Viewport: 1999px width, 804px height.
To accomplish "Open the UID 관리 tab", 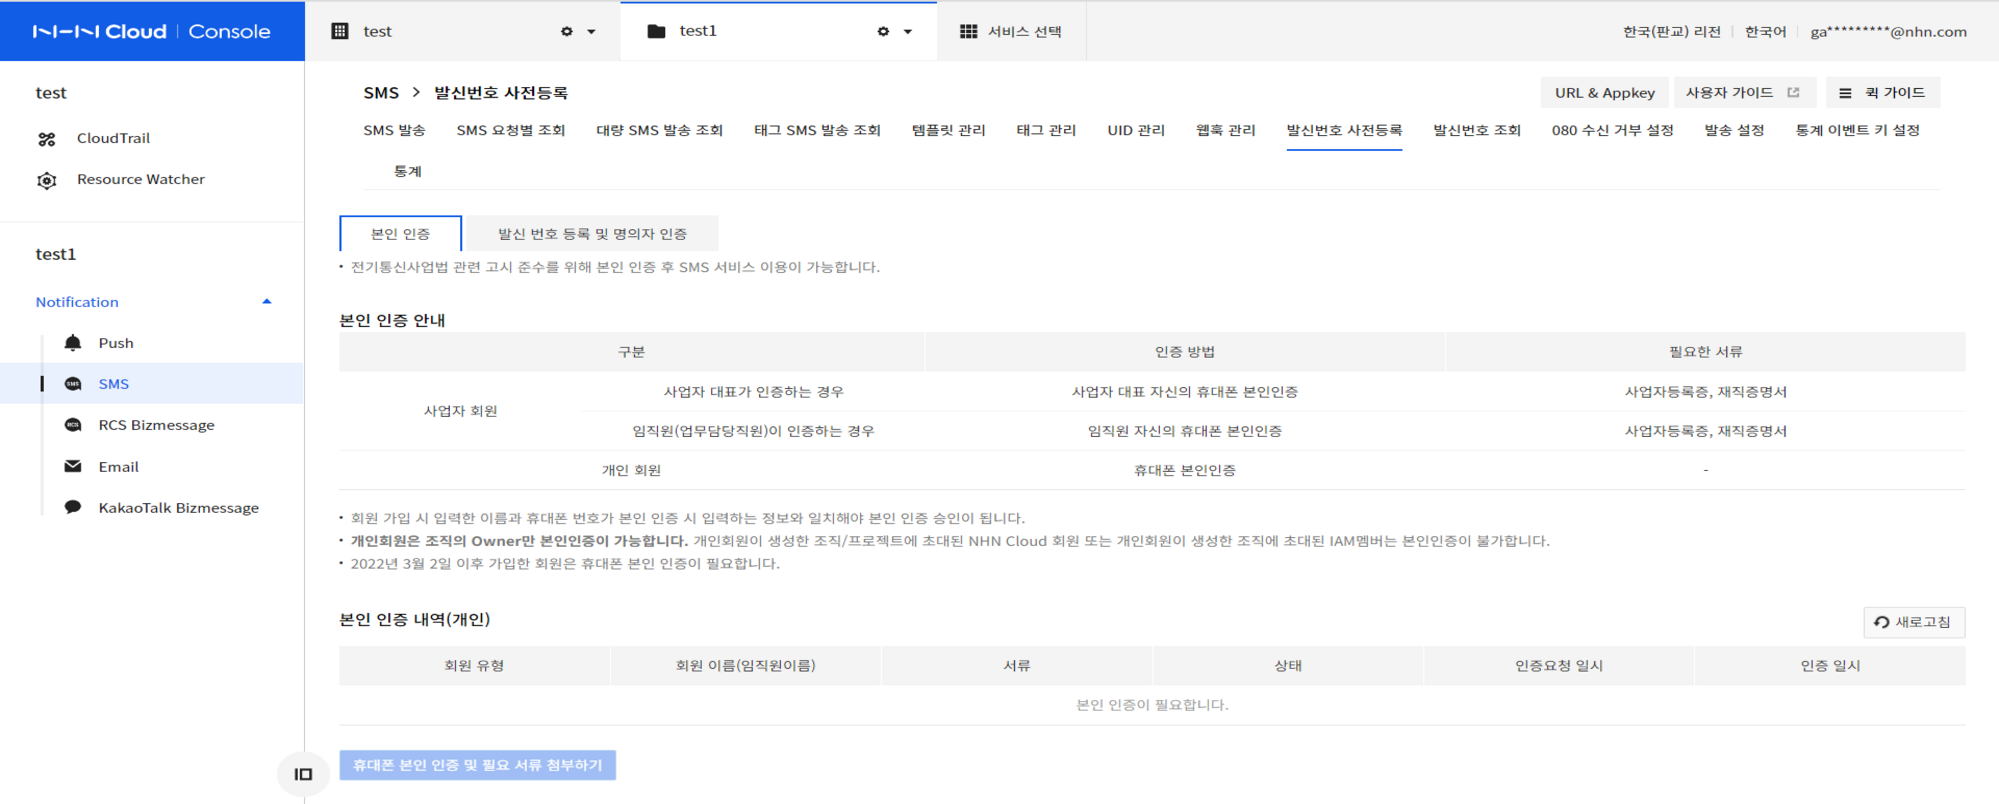I will click(x=1136, y=130).
